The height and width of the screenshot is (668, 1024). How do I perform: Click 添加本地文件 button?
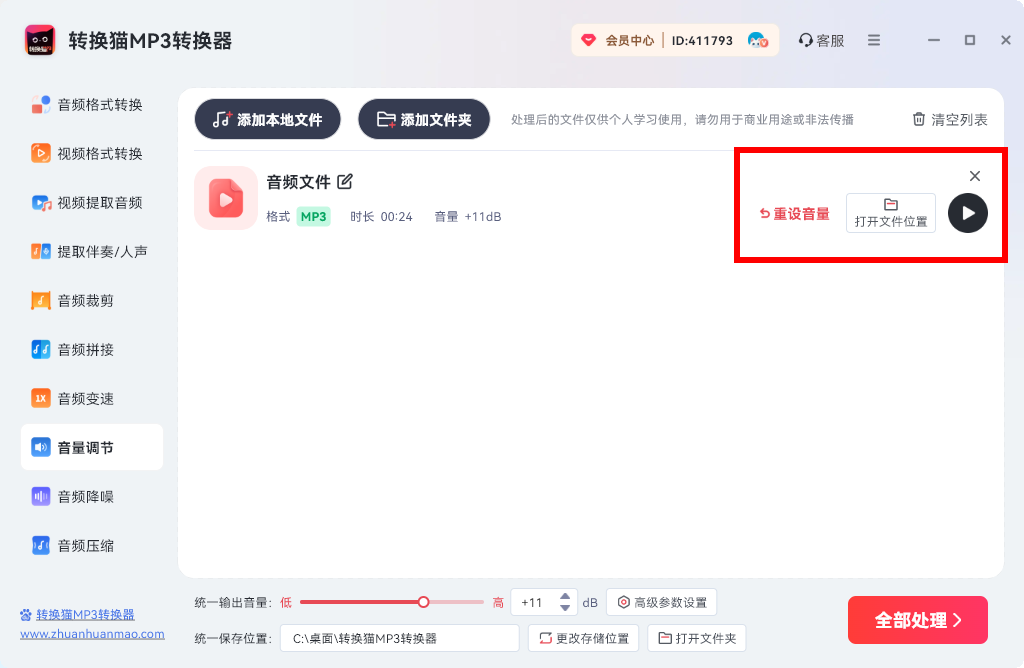pyautogui.click(x=268, y=119)
